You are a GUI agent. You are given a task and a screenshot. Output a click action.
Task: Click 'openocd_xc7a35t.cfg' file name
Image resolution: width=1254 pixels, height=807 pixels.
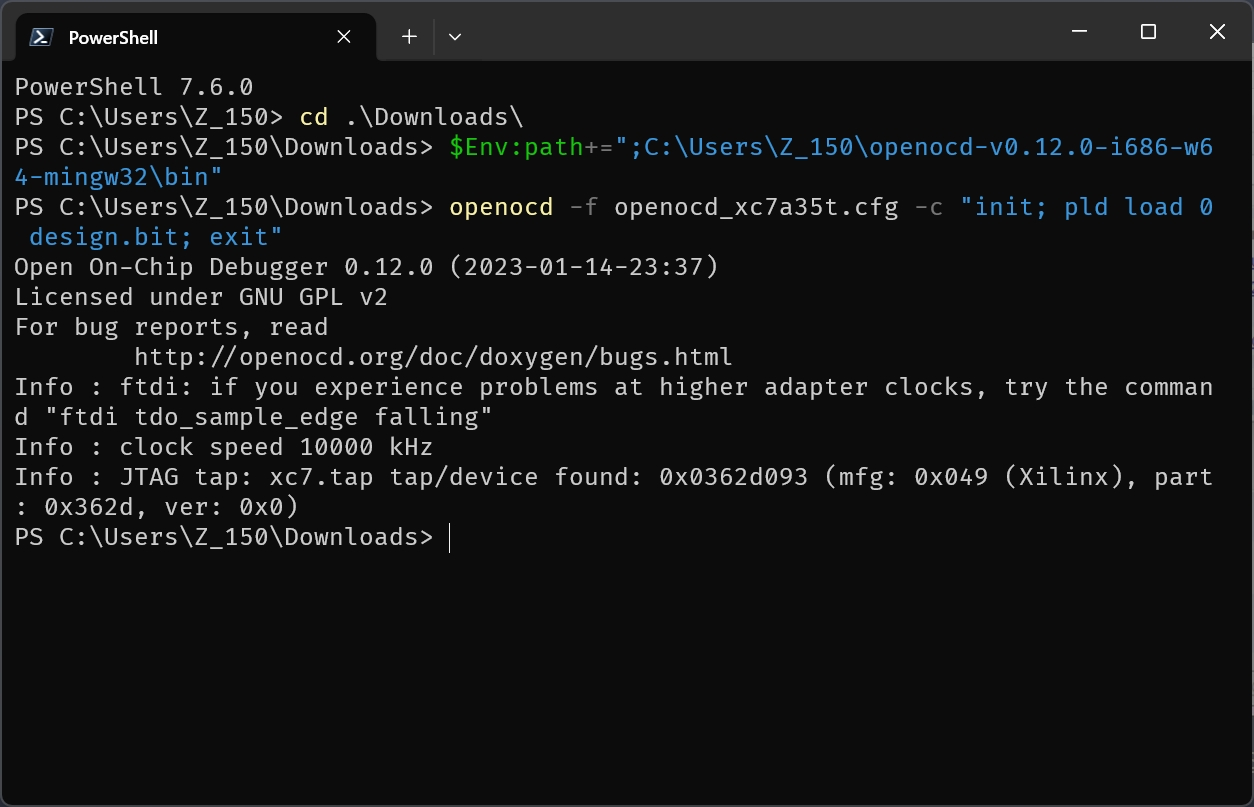(x=756, y=207)
